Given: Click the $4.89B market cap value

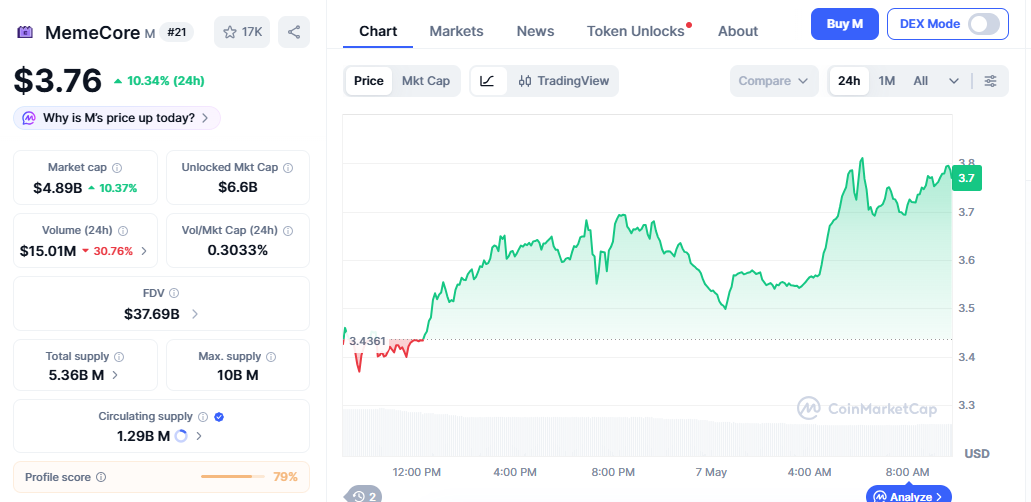Looking at the screenshot, I should tap(58, 188).
